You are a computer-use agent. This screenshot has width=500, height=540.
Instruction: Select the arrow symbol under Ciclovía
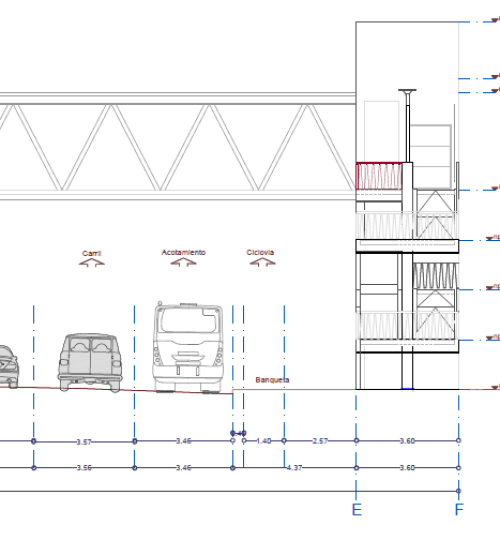[262, 262]
